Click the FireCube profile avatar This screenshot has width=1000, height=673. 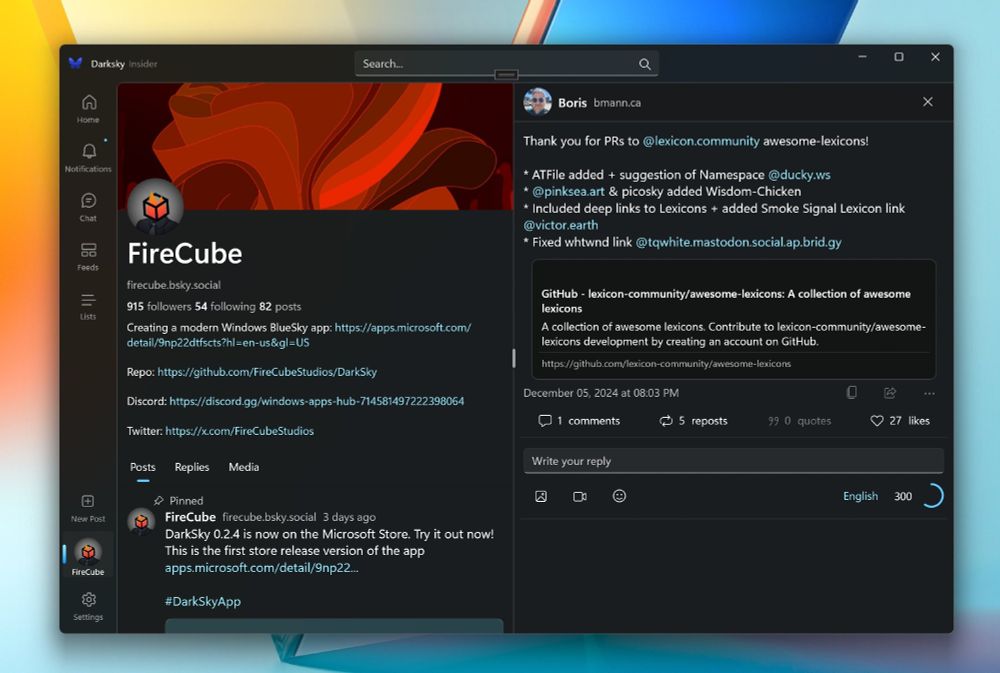(156, 207)
